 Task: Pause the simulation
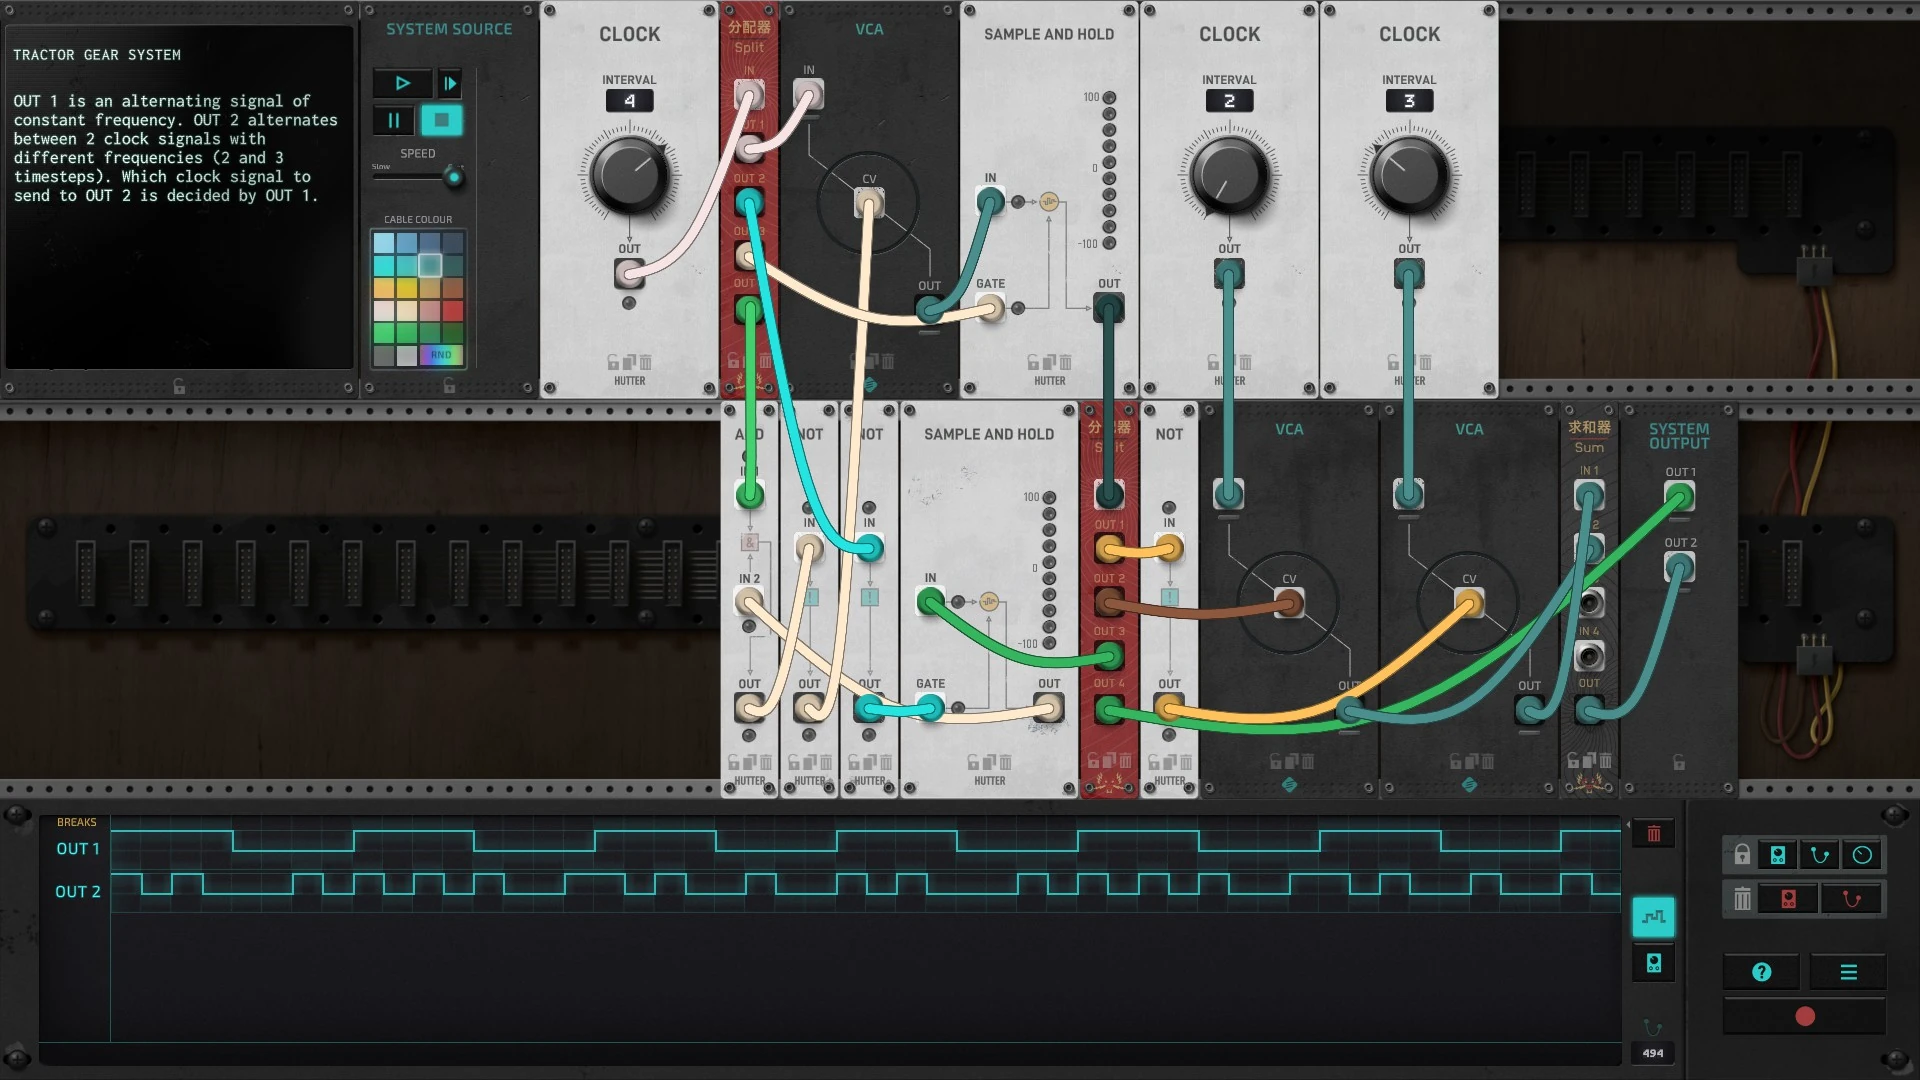[x=393, y=121]
